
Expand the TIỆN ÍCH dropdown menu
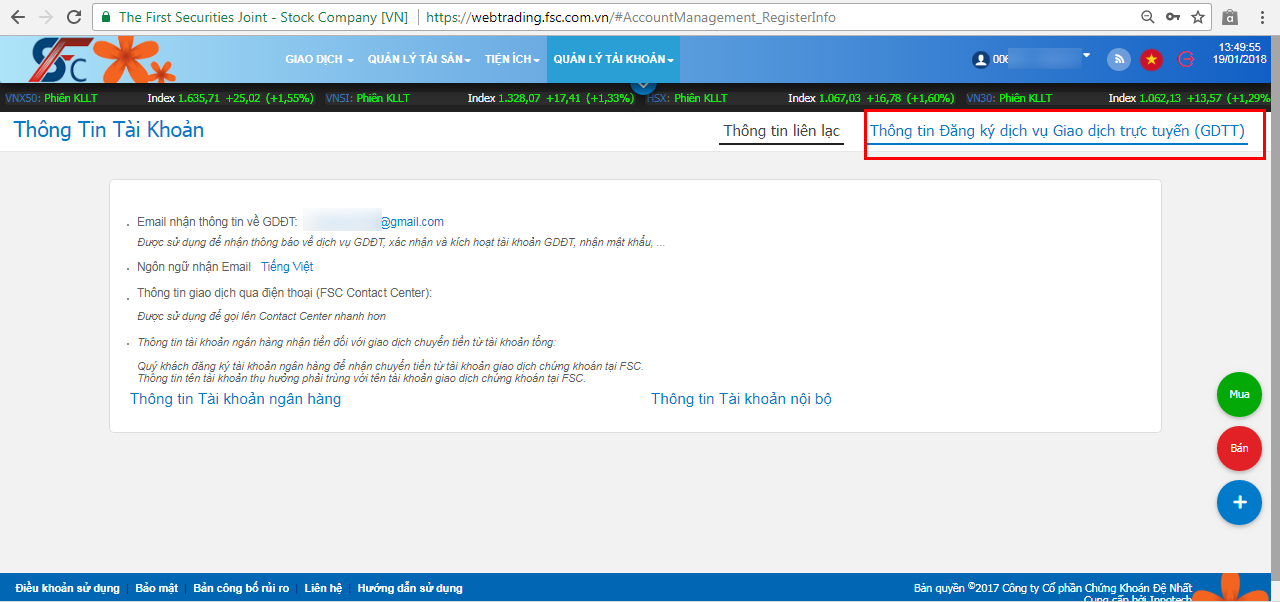point(513,60)
